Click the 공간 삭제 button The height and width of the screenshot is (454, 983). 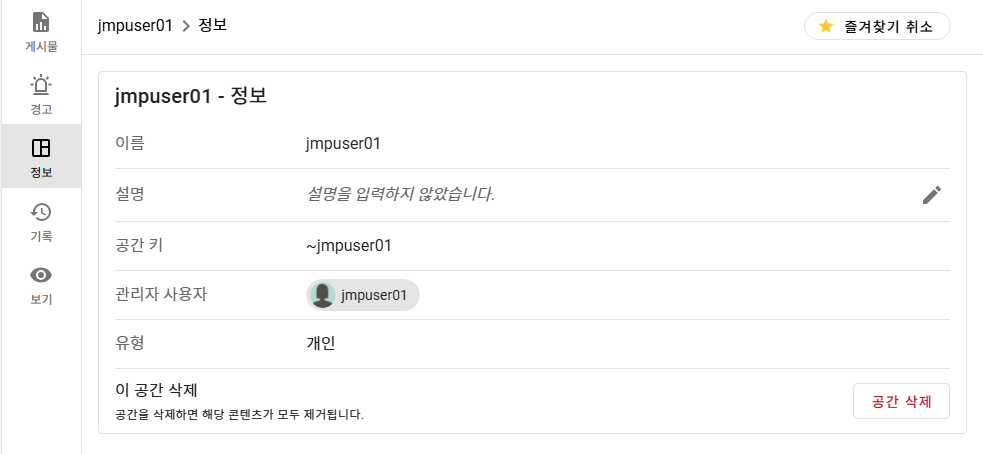(x=901, y=402)
